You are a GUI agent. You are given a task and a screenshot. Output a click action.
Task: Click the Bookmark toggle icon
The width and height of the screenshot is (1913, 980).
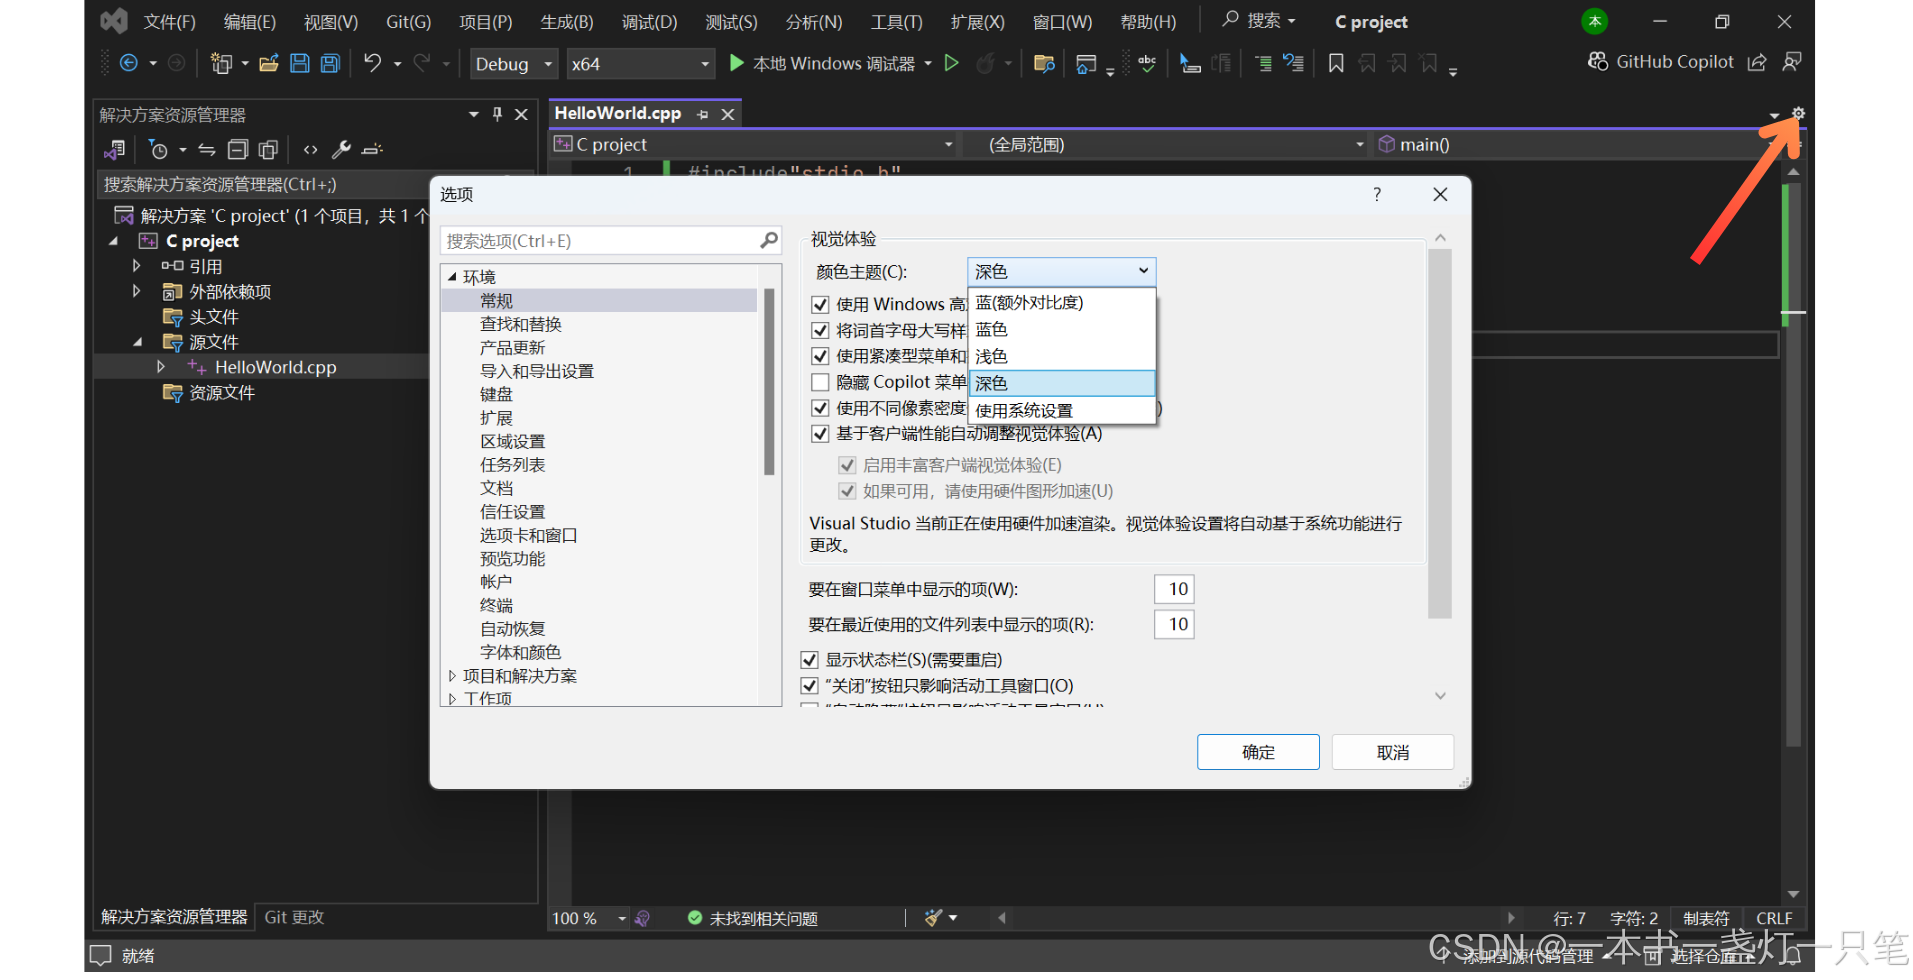(x=1336, y=63)
